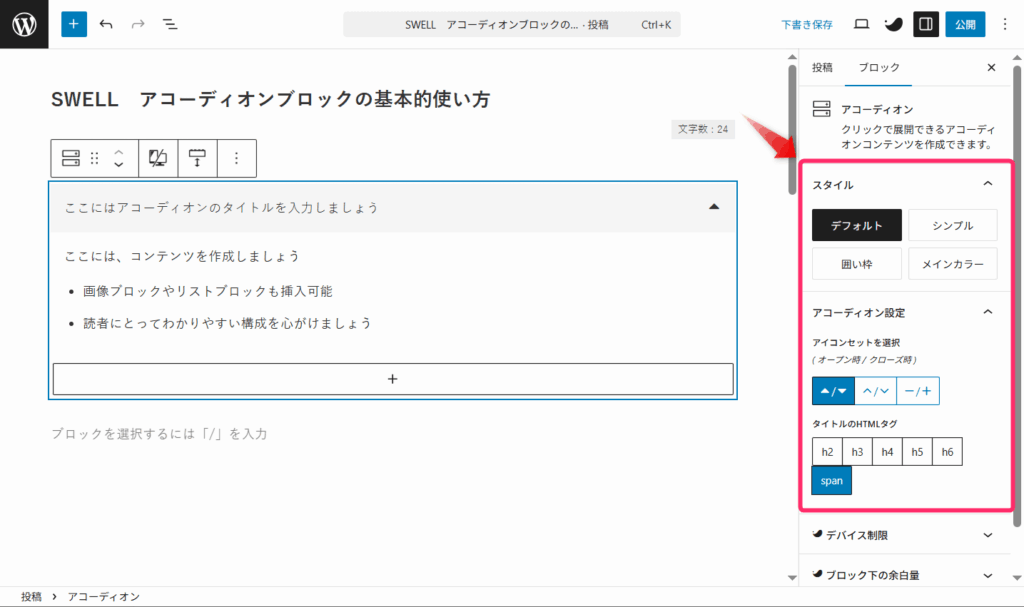Image resolution: width=1024 pixels, height=607 pixels.
Task: Set title HTML tag to h2
Action: tap(827, 451)
